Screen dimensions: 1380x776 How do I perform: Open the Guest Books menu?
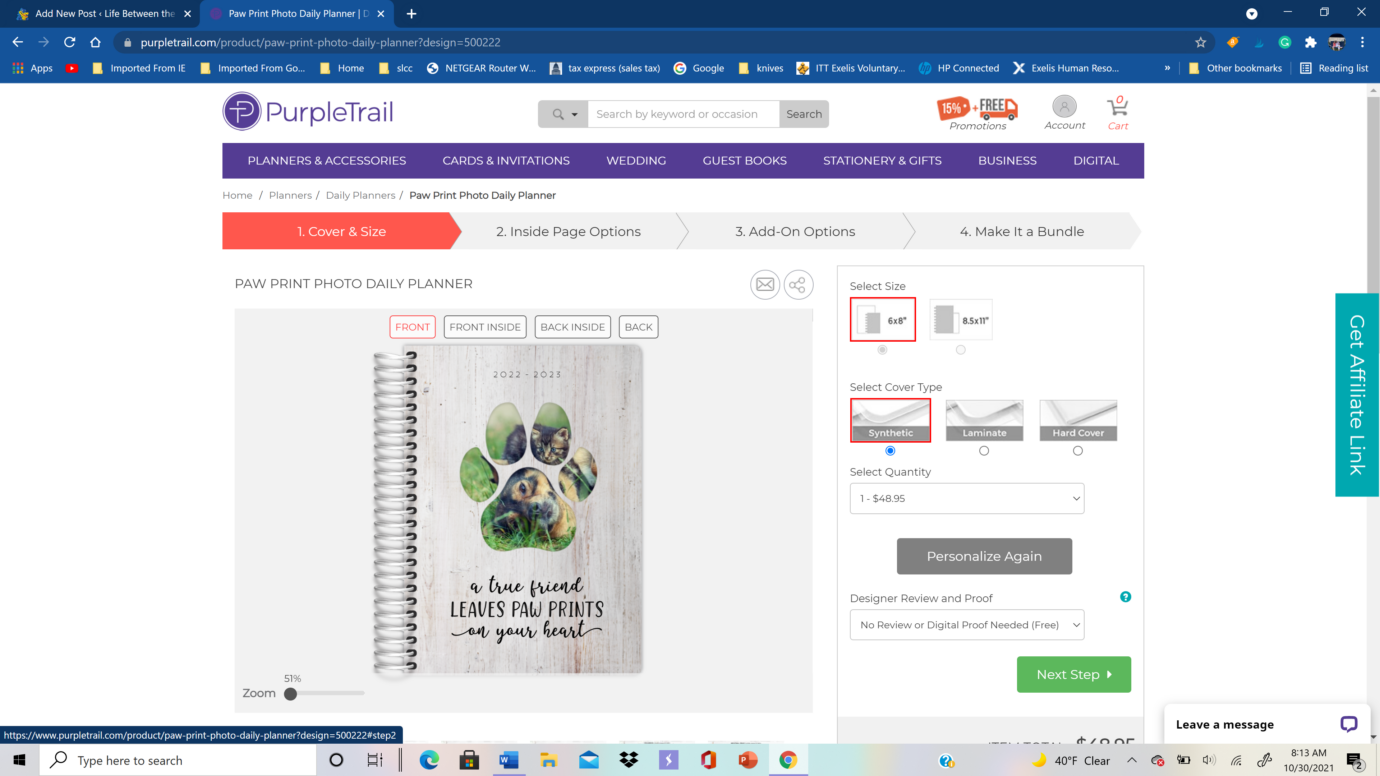click(x=745, y=161)
